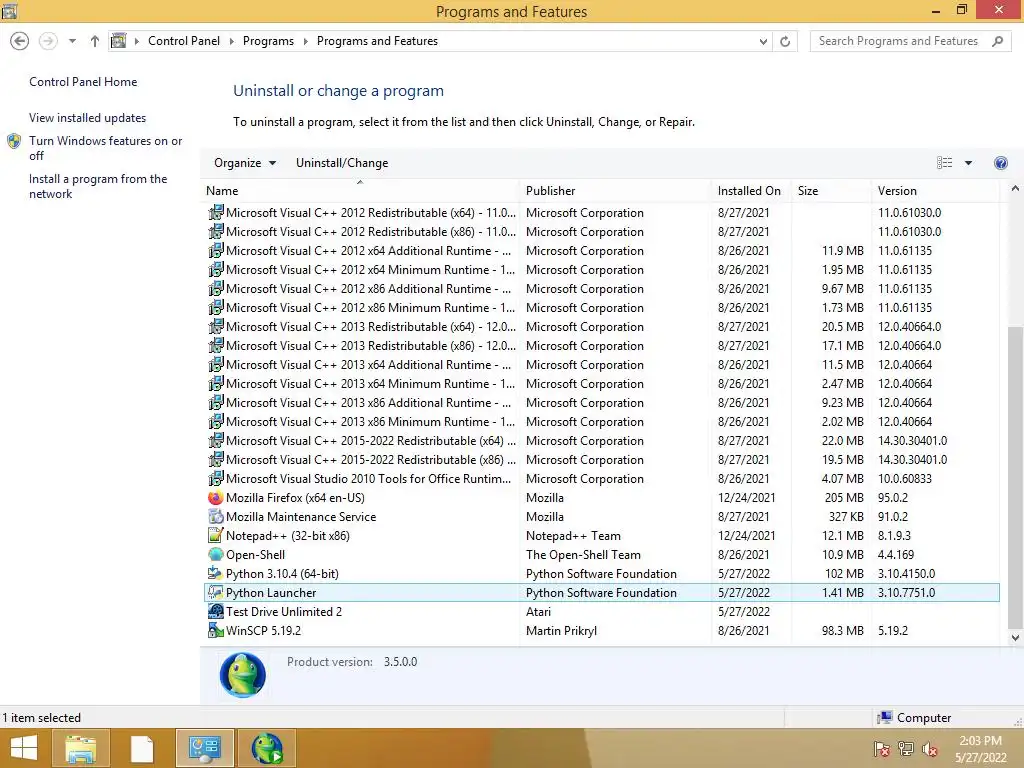This screenshot has height=768, width=1024.
Task: Open recent locations dropdown arrow
Action: click(72, 41)
